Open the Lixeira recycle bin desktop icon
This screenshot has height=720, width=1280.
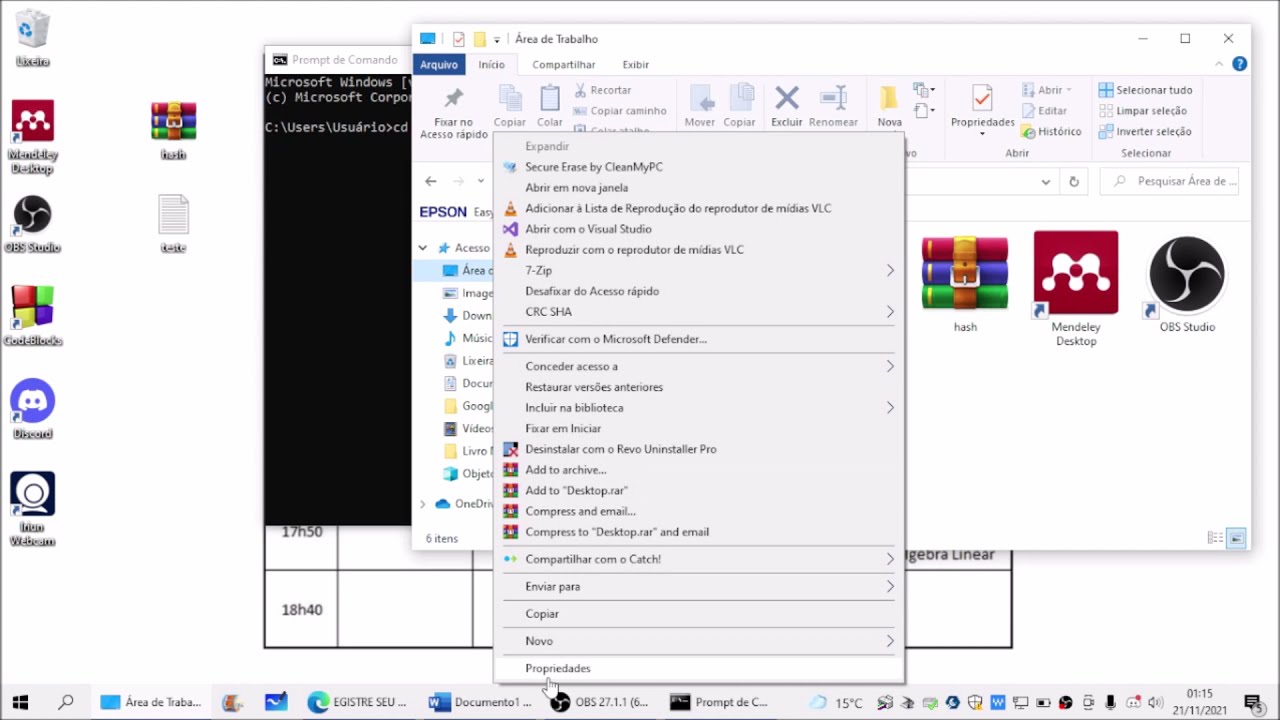click(x=32, y=38)
